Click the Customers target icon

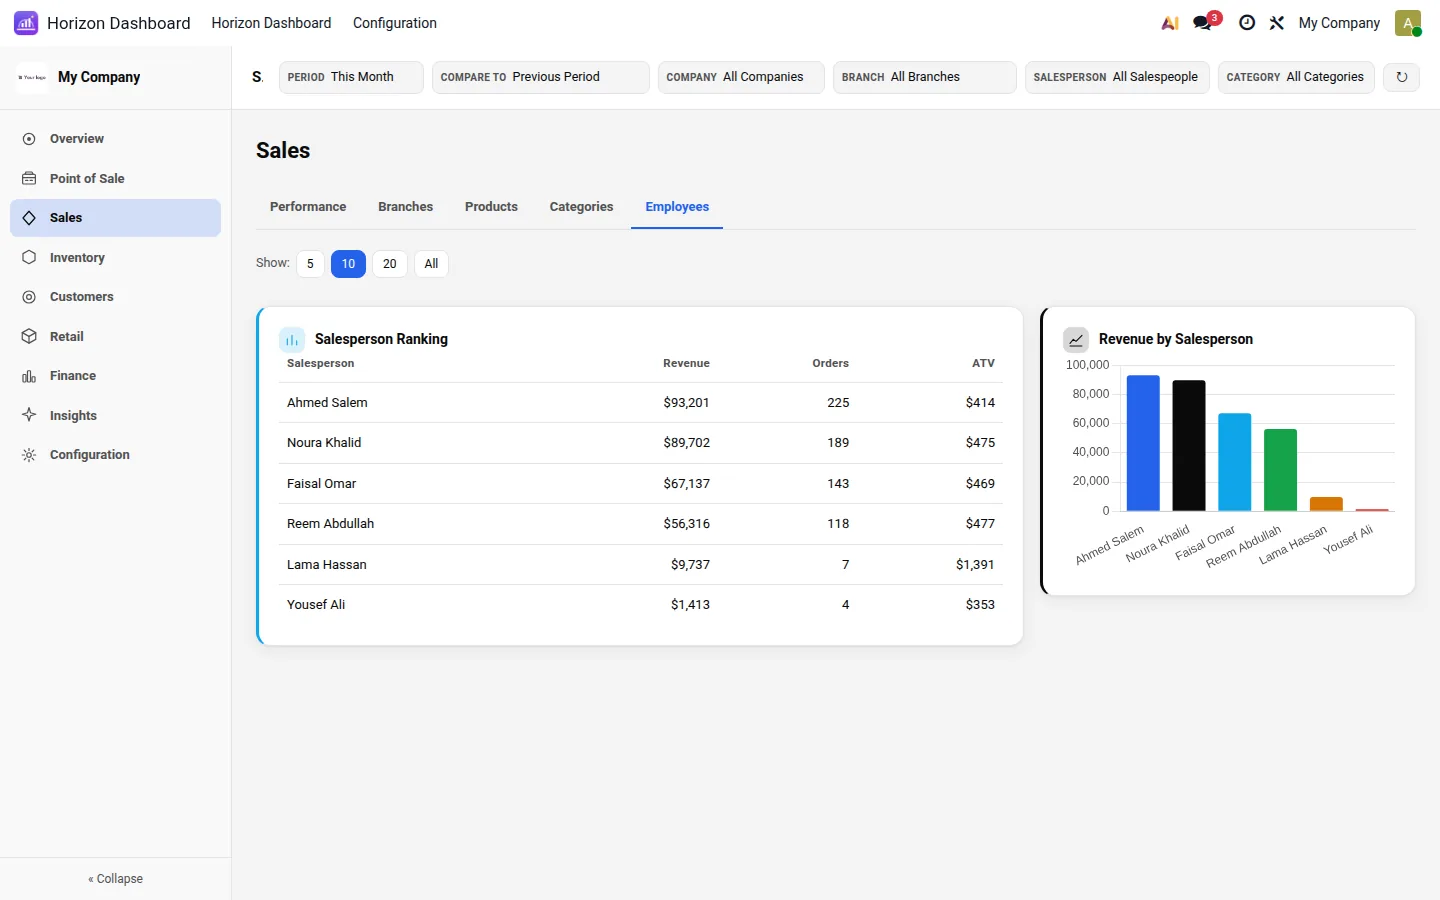point(29,297)
